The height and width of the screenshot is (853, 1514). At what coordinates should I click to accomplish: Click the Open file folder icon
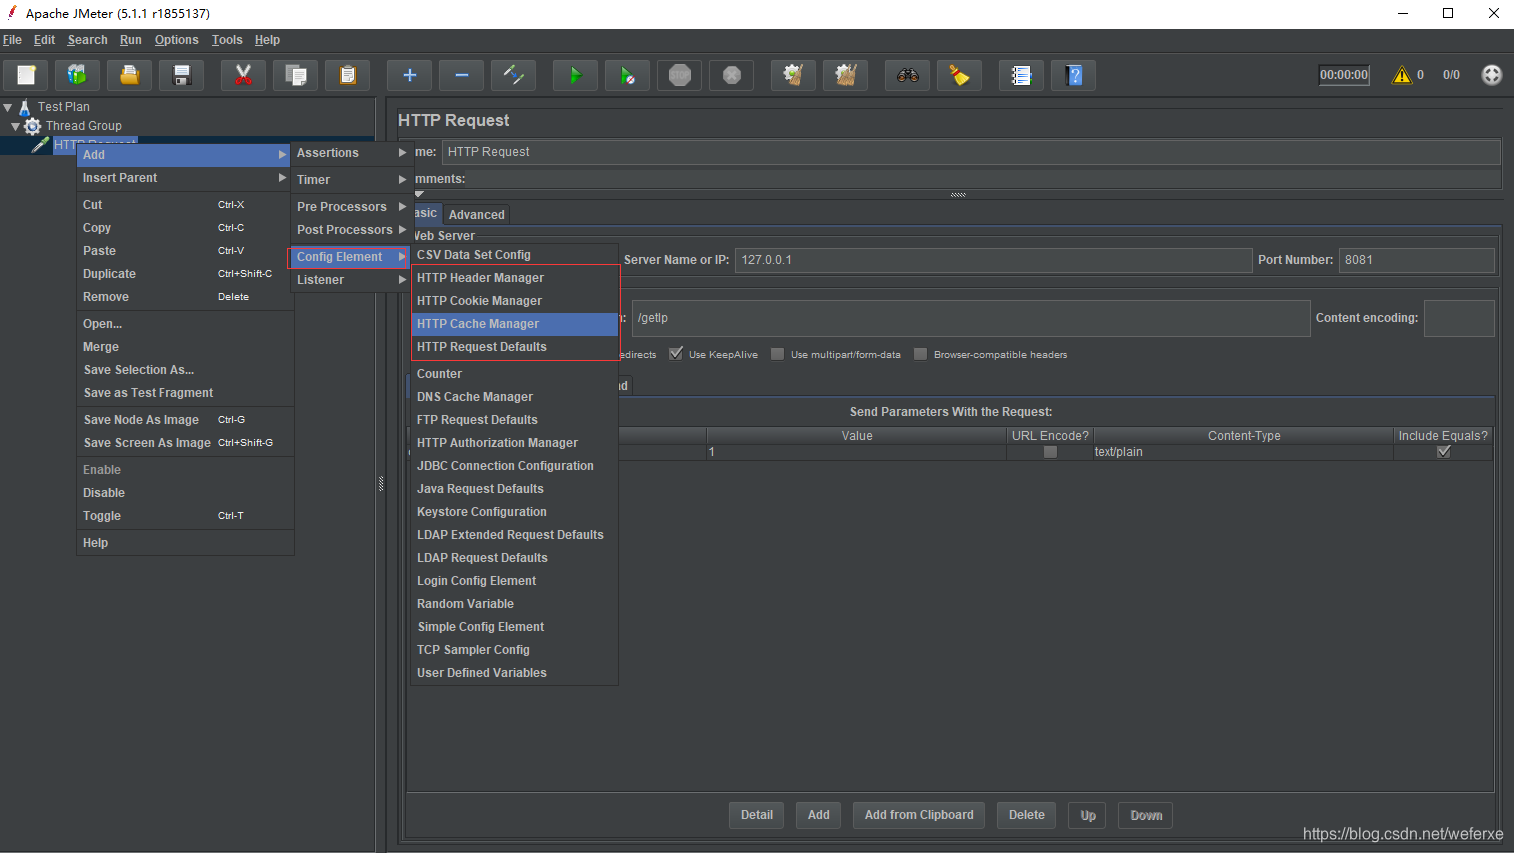coord(129,75)
